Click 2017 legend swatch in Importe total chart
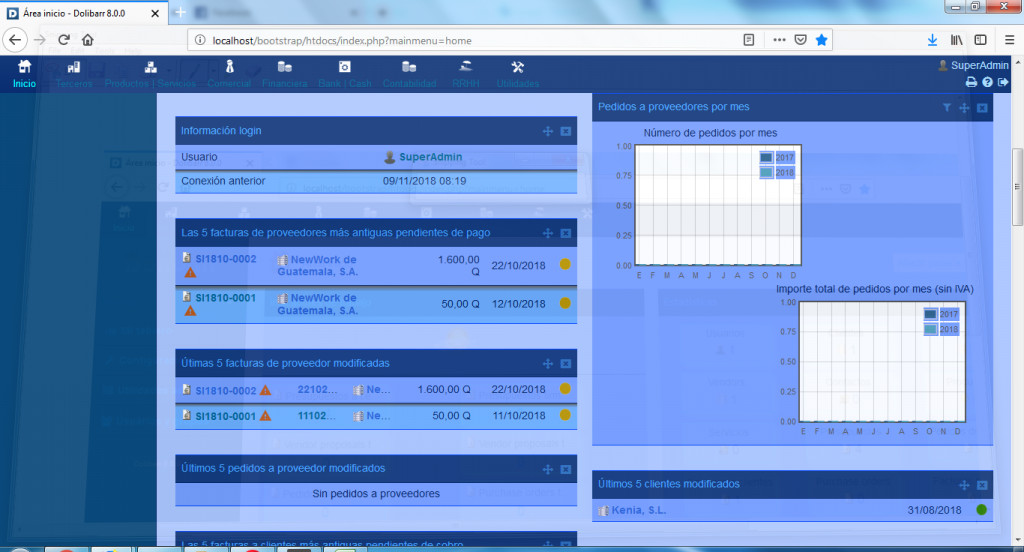This screenshot has height=552, width=1024. pos(930,314)
